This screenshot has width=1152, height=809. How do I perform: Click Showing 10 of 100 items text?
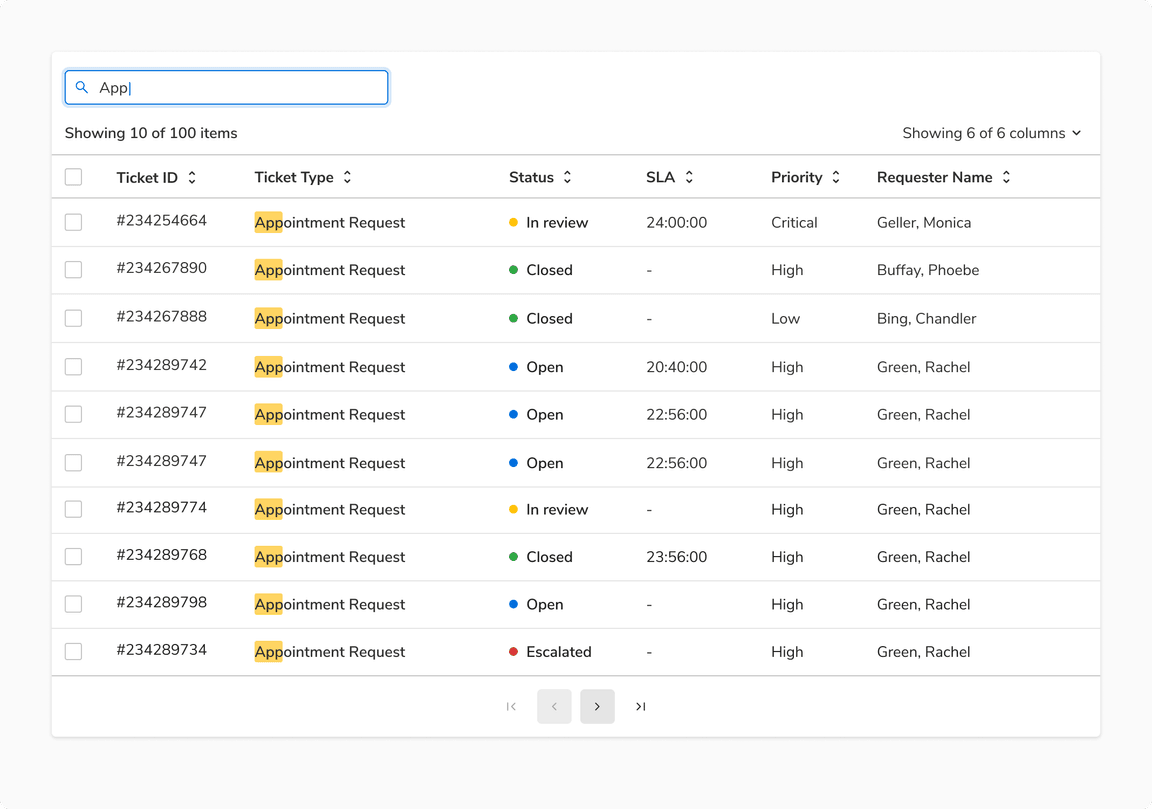pos(151,133)
